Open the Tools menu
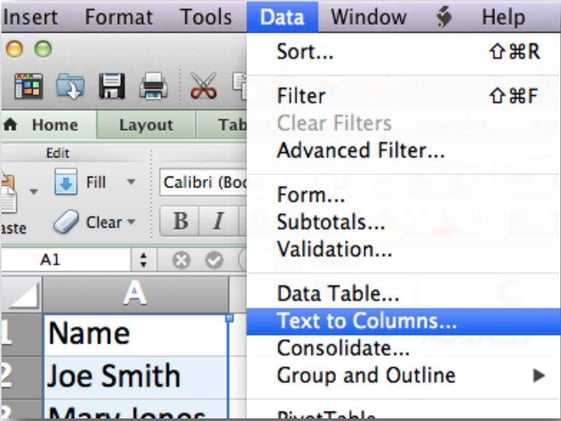Screen dimensions: 561x421 (206, 17)
